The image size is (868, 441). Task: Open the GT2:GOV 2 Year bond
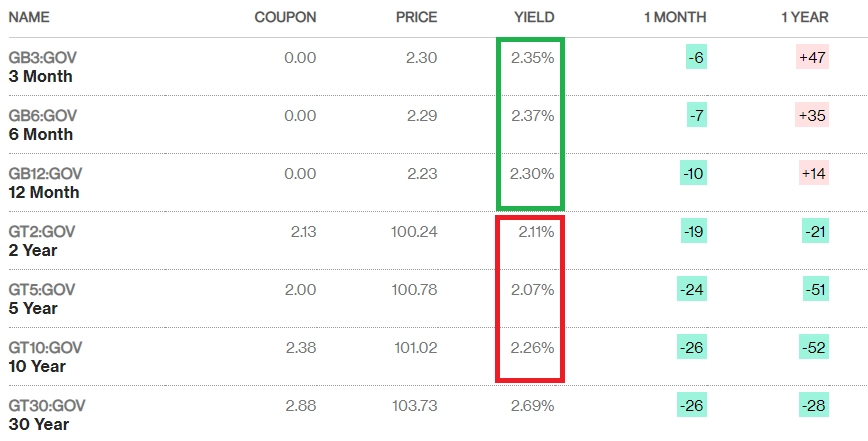pyautogui.click(x=42, y=241)
